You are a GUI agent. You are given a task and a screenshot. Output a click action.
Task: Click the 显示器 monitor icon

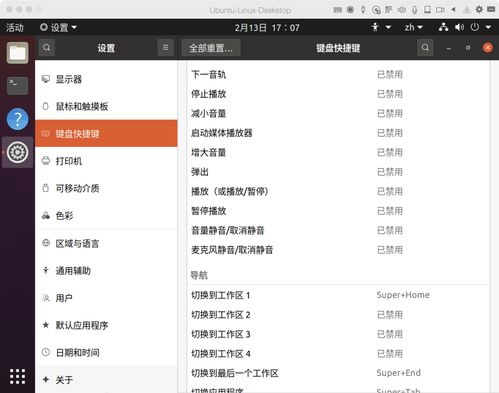tap(46, 79)
